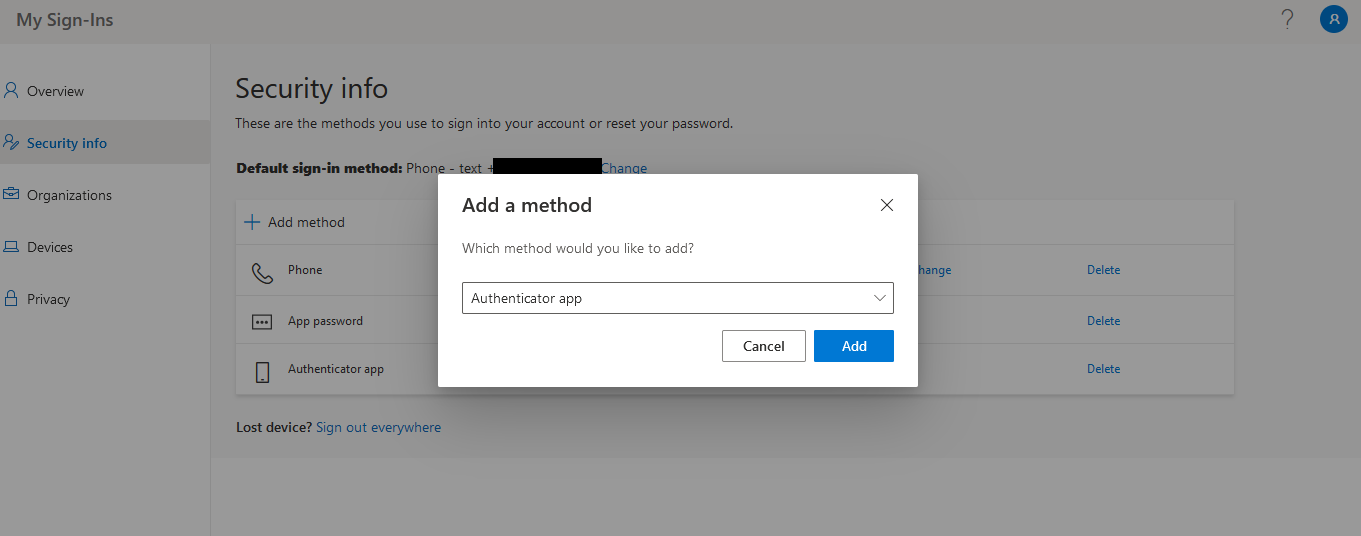Click the 'Add a method' dialog title
The image size is (1361, 536).
click(527, 205)
